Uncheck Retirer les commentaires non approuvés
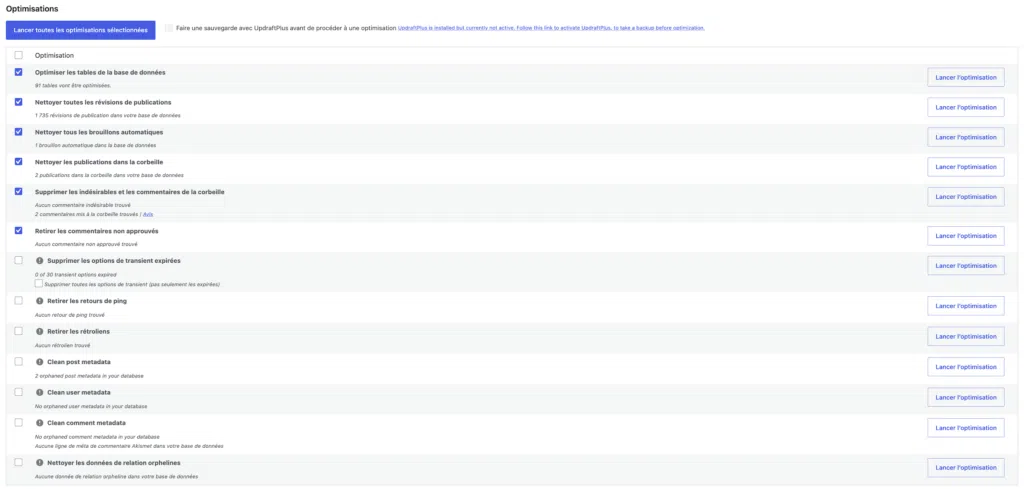Image resolution: width=1024 pixels, height=489 pixels. tap(18, 230)
